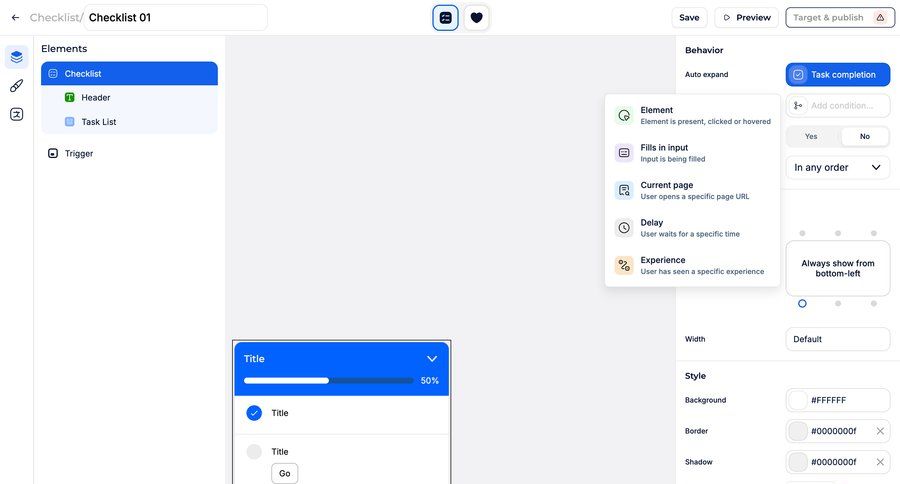Open the Width Default dropdown
Image resolution: width=900 pixels, height=484 pixels.
click(x=837, y=339)
